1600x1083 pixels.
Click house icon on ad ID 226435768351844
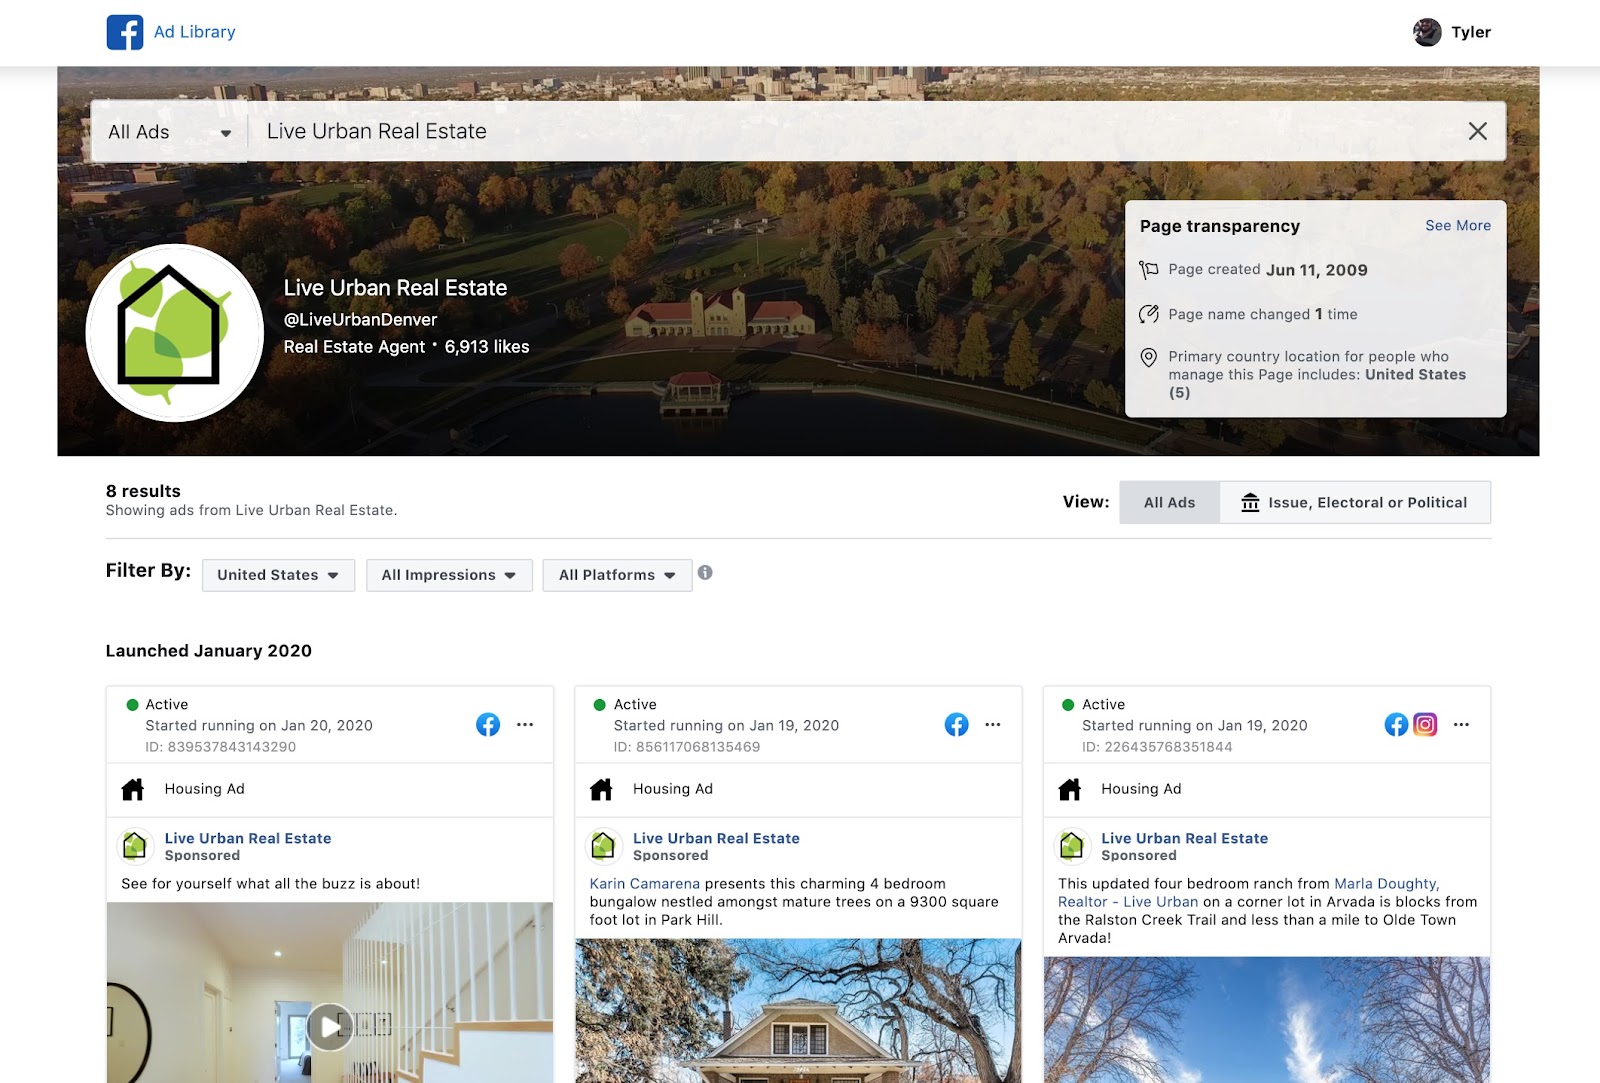click(1070, 790)
